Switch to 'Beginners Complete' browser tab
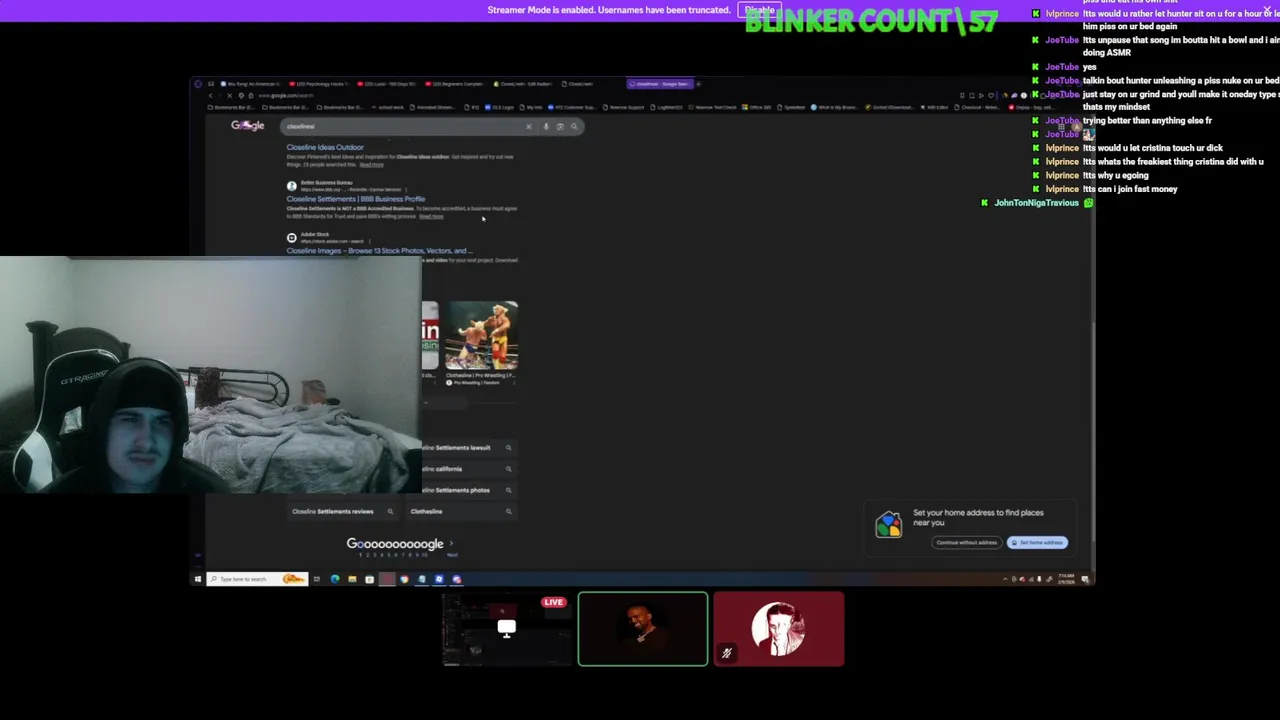 click(457, 84)
